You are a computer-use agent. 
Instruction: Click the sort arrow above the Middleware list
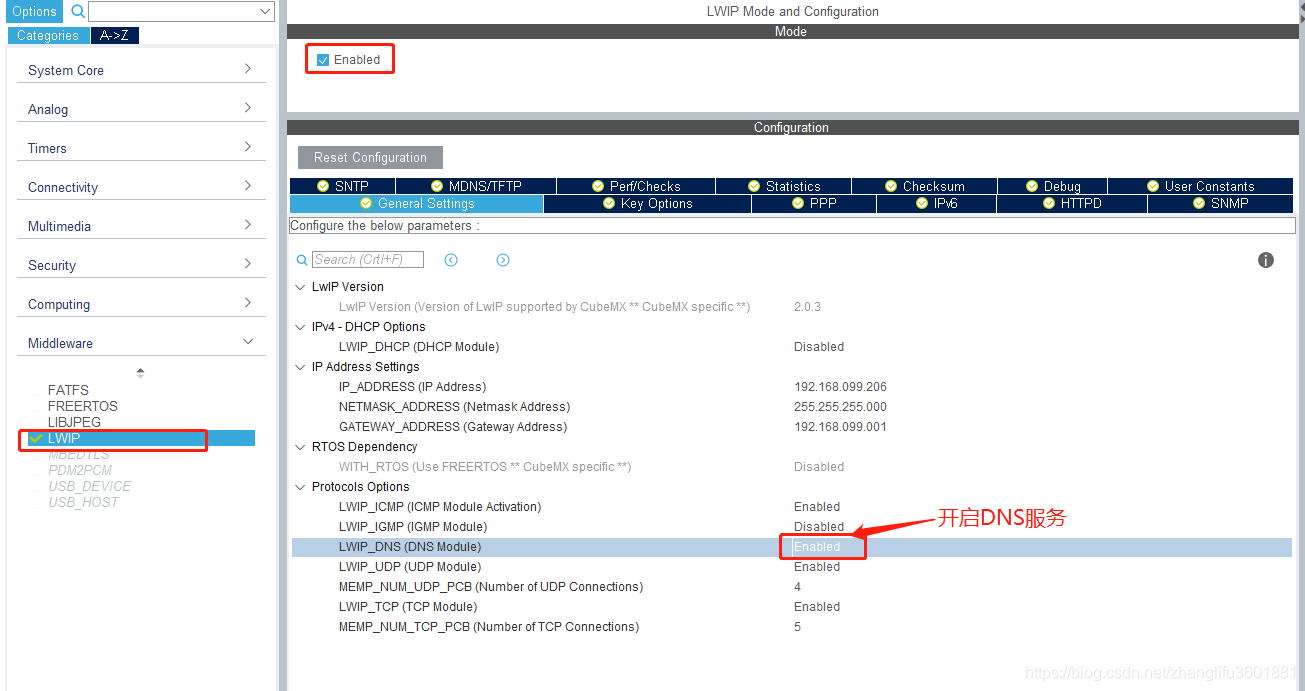click(x=140, y=370)
